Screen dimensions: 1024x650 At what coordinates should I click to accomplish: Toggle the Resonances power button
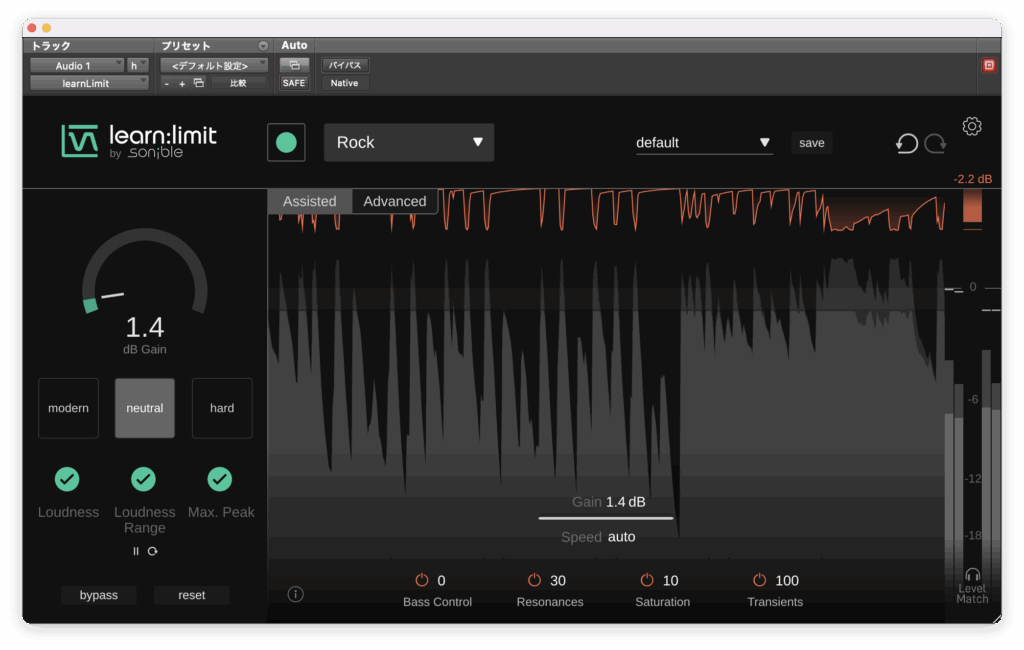pyautogui.click(x=534, y=580)
